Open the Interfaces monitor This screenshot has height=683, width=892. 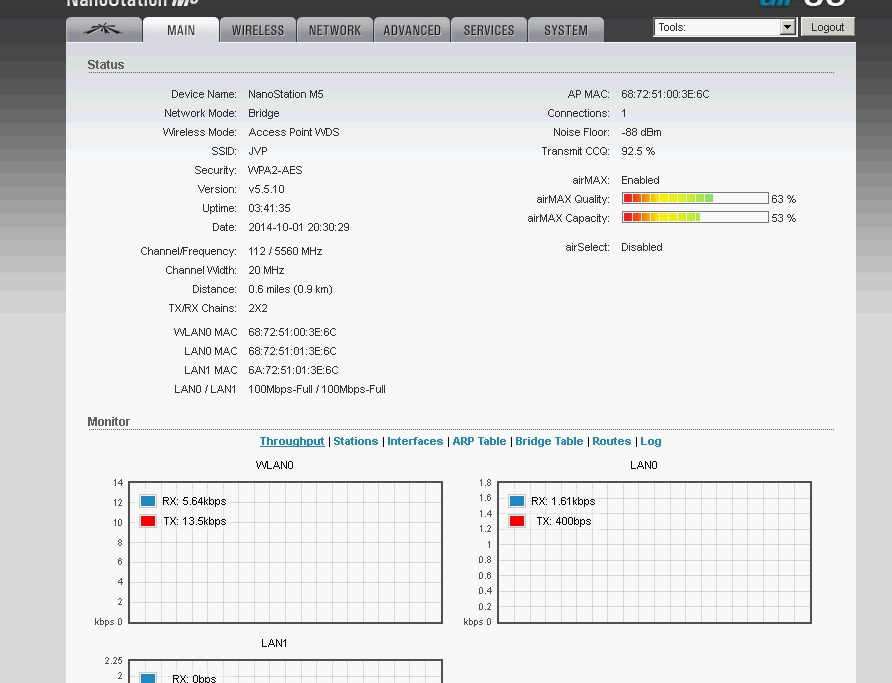pos(415,441)
